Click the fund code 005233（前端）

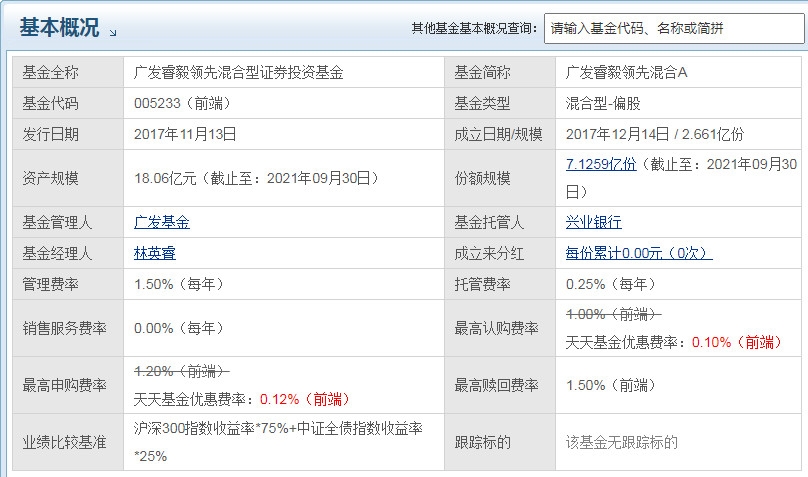click(x=182, y=103)
